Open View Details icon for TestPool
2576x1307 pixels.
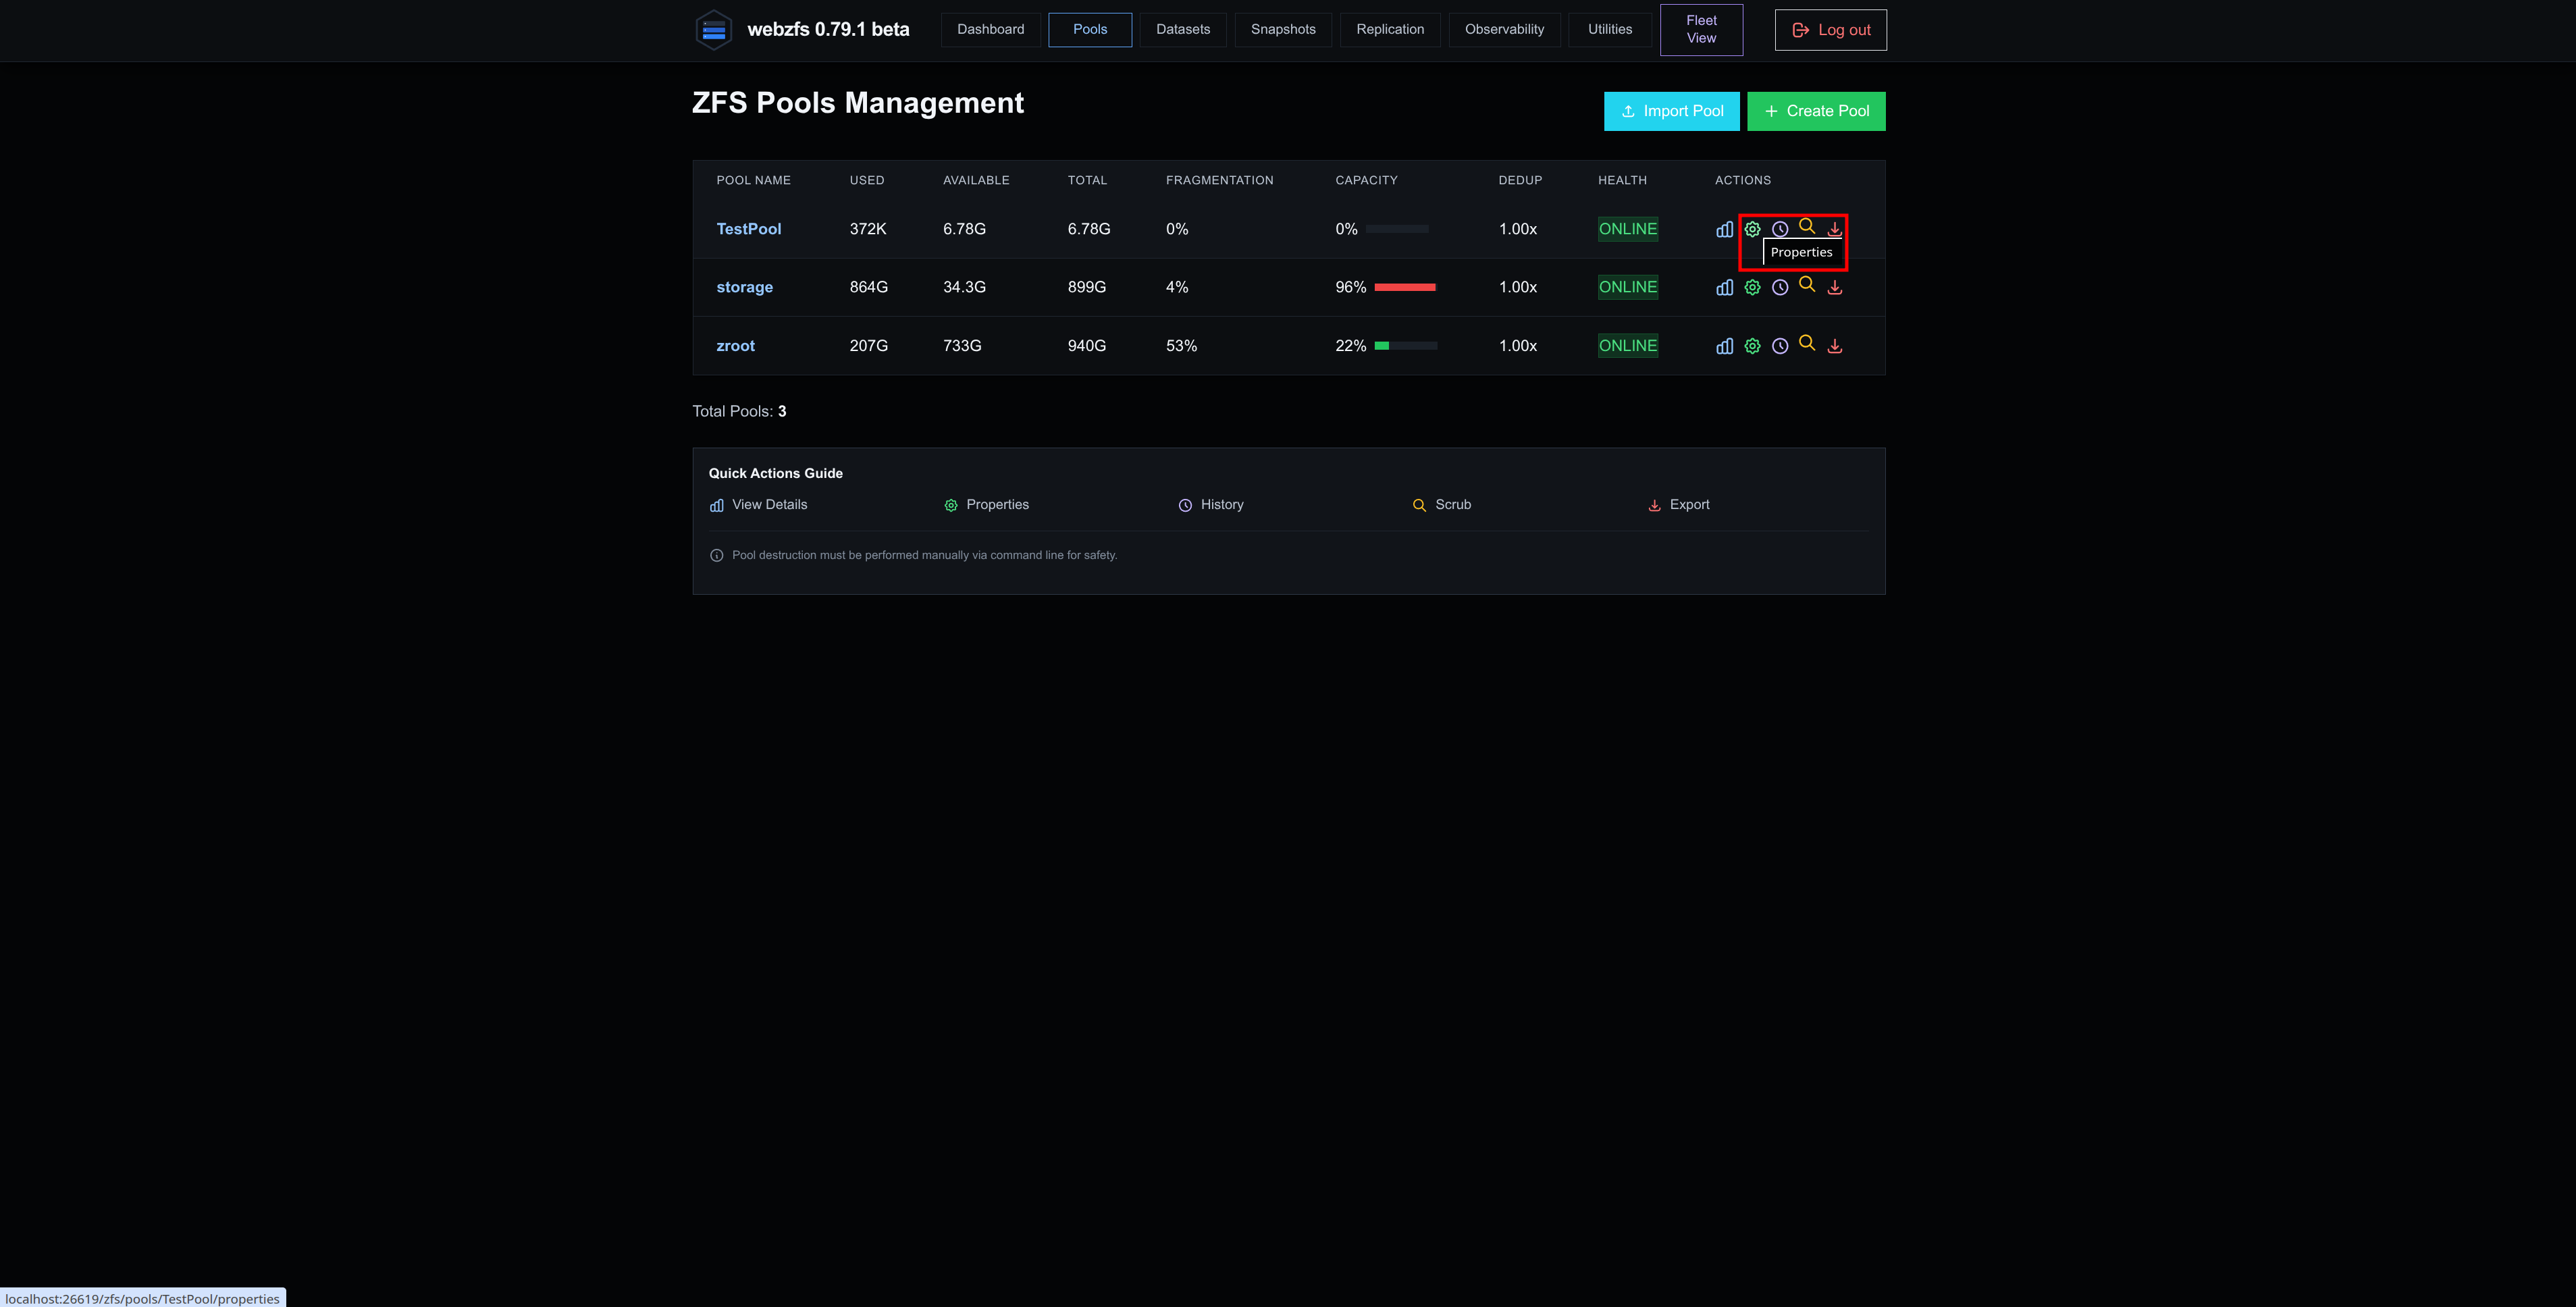pyautogui.click(x=1724, y=229)
